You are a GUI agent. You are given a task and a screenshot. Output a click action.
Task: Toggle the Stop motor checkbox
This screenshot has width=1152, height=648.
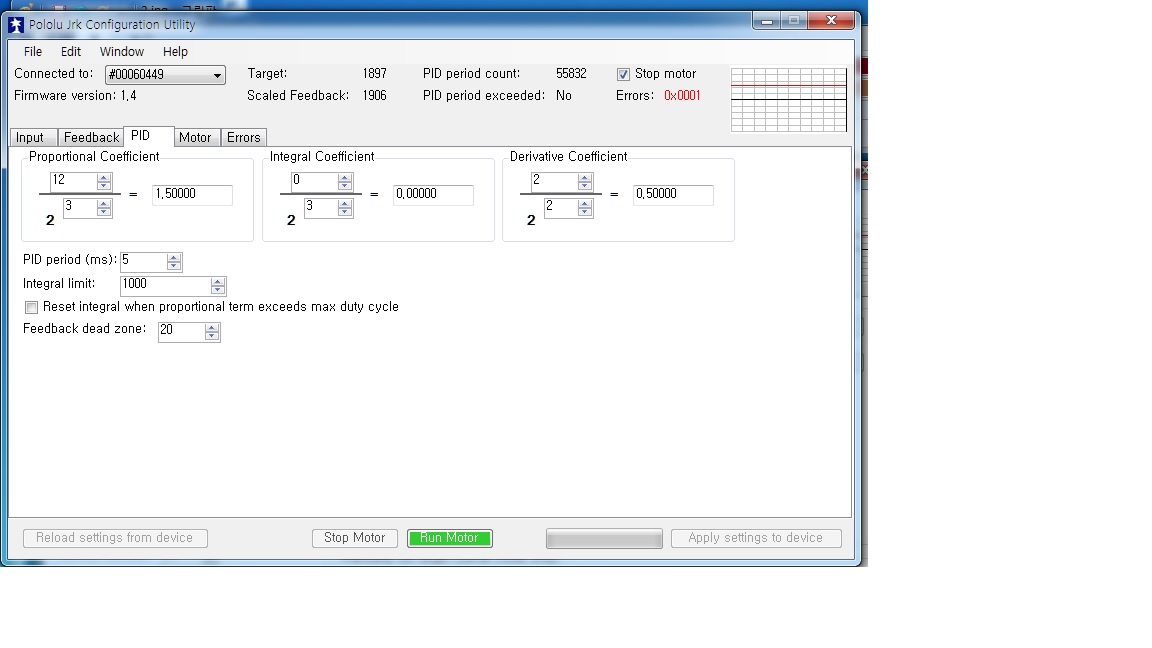click(623, 74)
